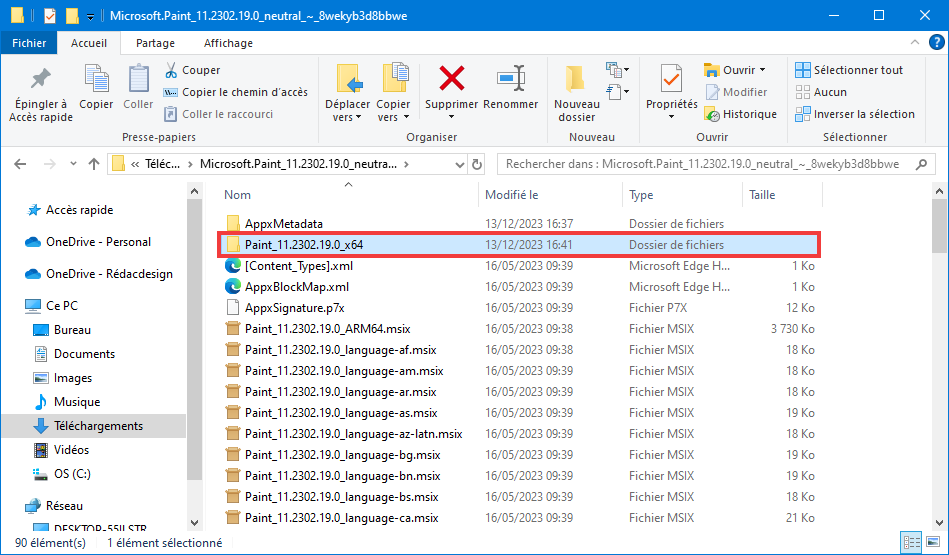Click the search magnifier icon
The width and height of the screenshot is (949, 555).
[921, 164]
